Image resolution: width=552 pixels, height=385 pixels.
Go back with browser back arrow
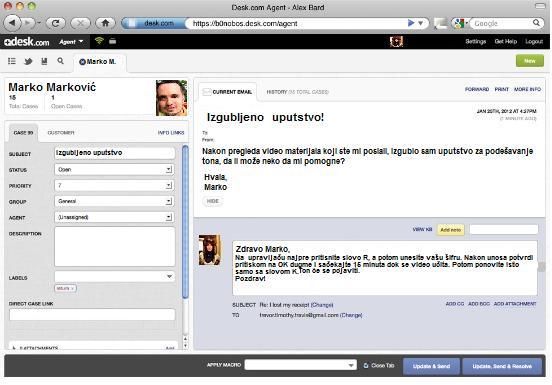[x=12, y=23]
